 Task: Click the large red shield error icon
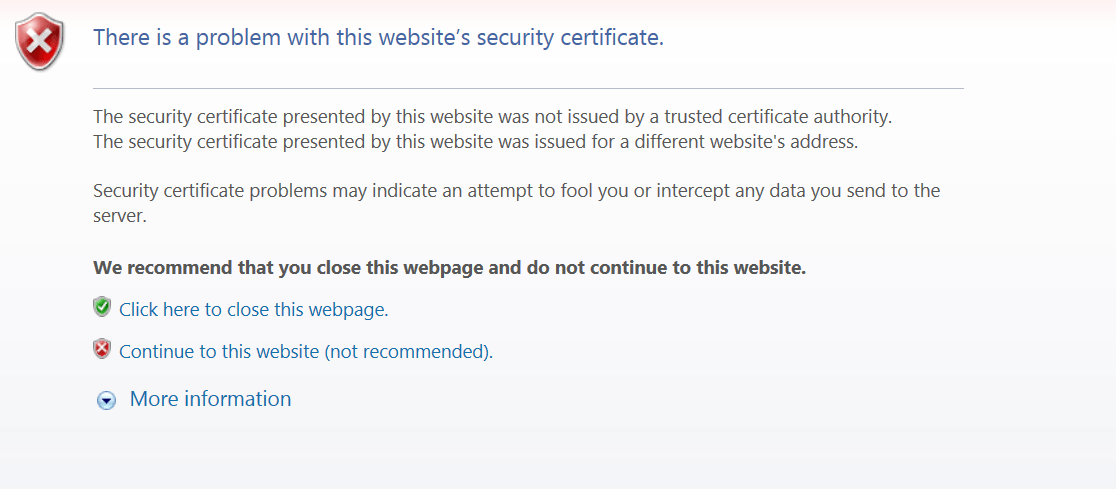click(x=39, y=42)
